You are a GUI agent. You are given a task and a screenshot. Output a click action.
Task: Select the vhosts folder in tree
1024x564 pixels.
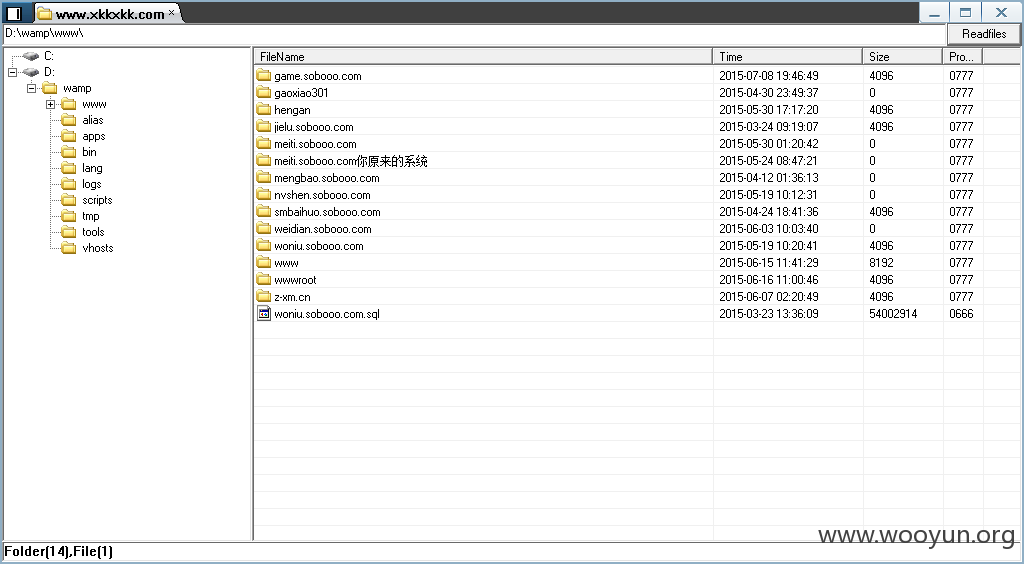click(x=98, y=248)
